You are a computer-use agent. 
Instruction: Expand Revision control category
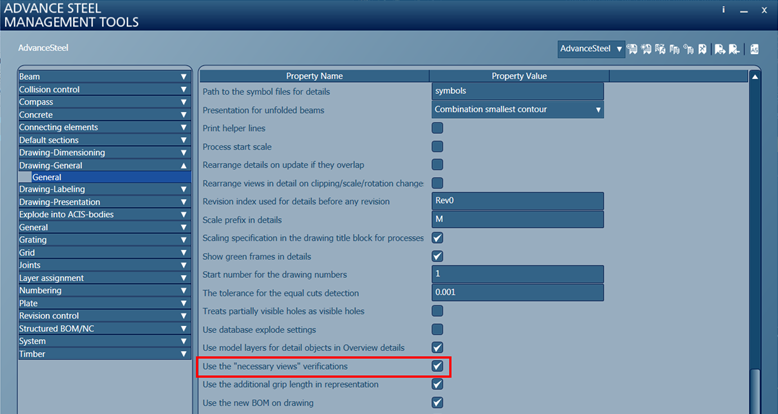(x=105, y=316)
